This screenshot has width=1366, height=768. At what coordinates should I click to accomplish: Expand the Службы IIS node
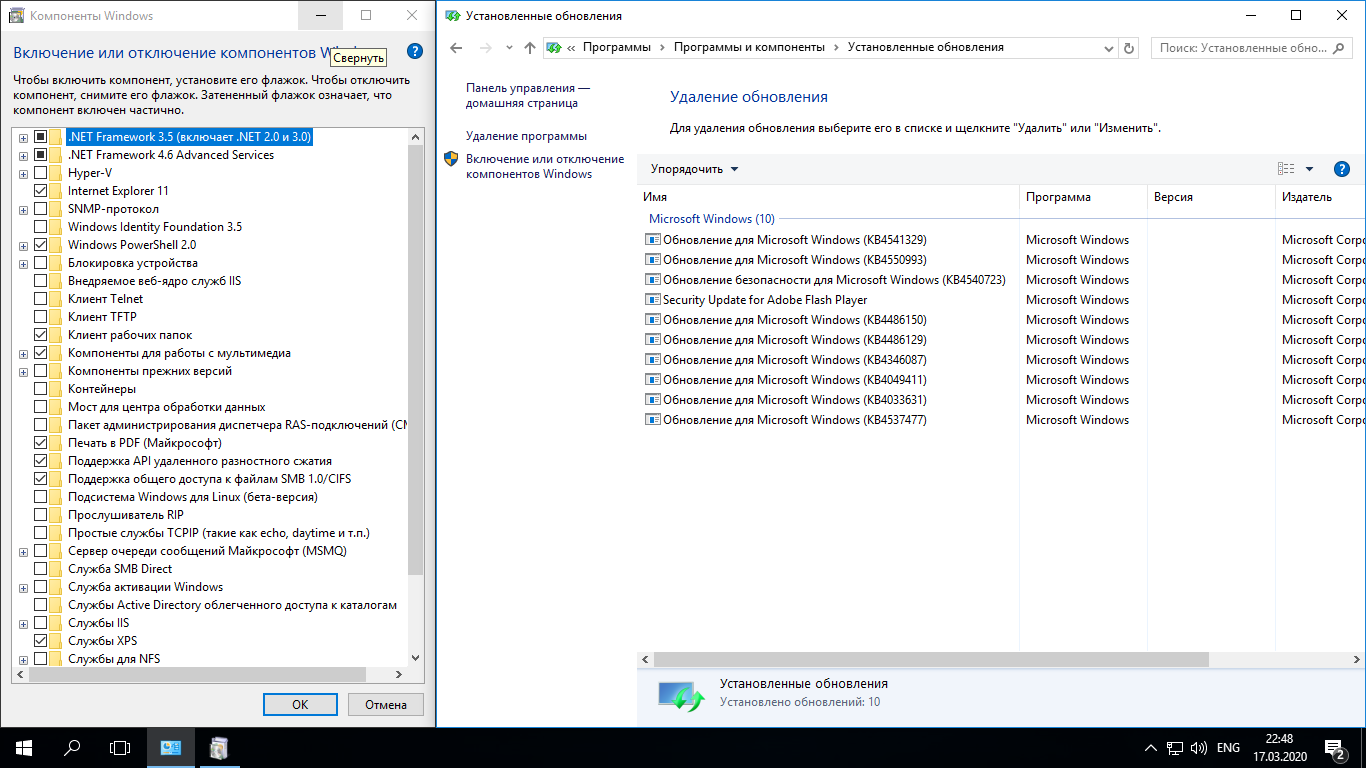(x=23, y=623)
